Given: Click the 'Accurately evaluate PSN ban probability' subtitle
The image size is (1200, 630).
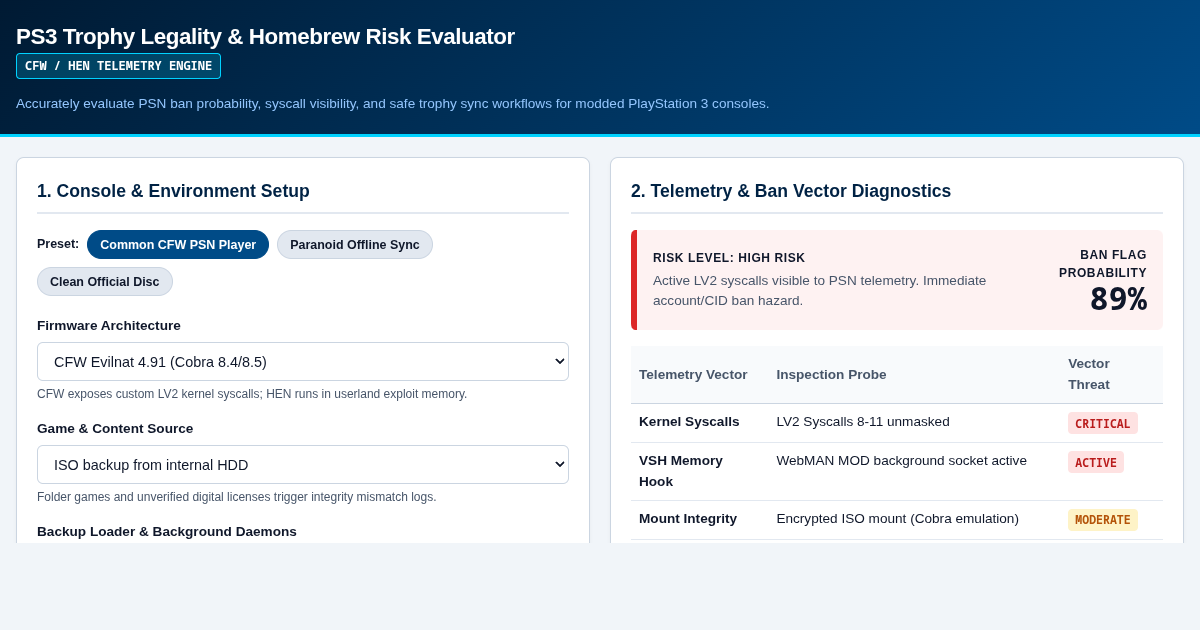Looking at the screenshot, I should click(x=393, y=104).
